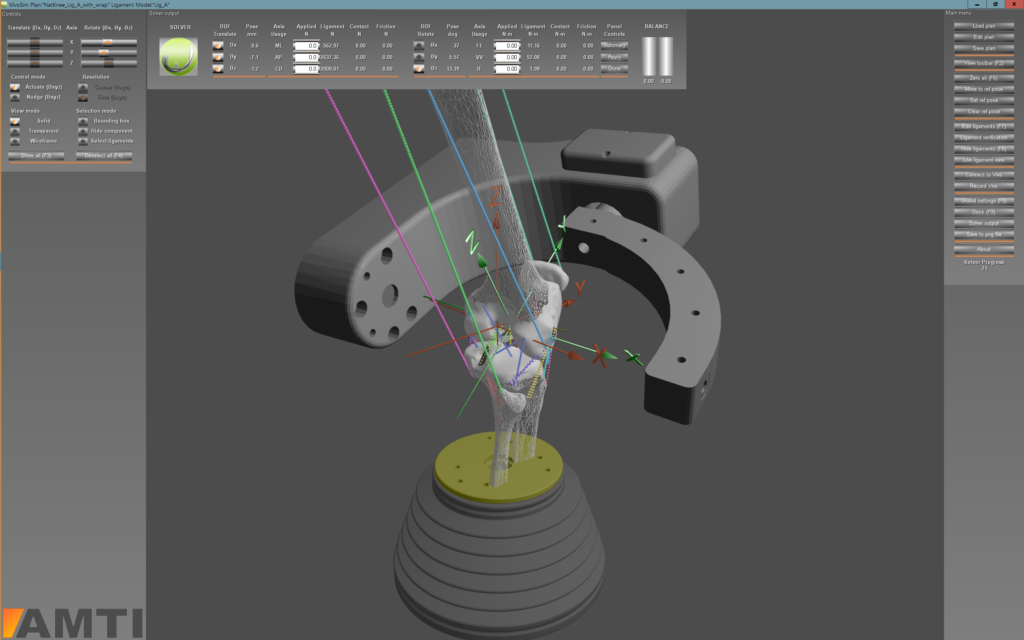Open Global settings from main menu
This screenshot has height=640, width=1024.
point(983,200)
